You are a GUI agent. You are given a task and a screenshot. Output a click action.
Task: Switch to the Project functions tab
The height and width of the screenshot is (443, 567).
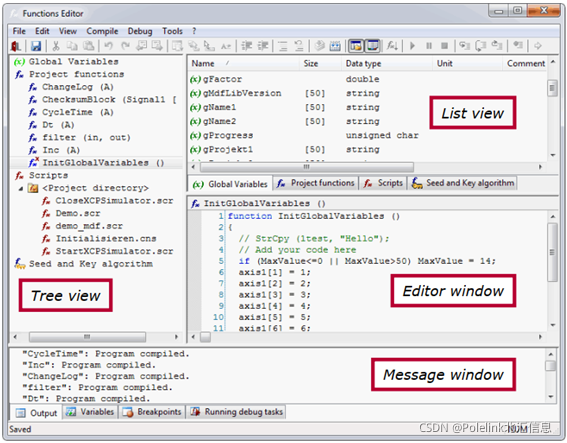[x=316, y=183]
